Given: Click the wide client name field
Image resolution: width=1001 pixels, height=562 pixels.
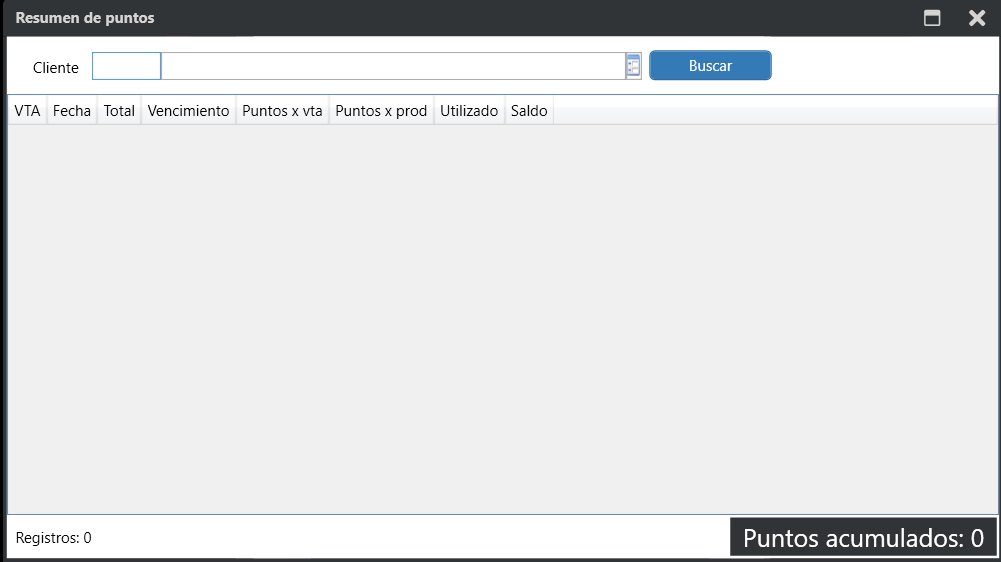Looking at the screenshot, I should click(393, 67).
